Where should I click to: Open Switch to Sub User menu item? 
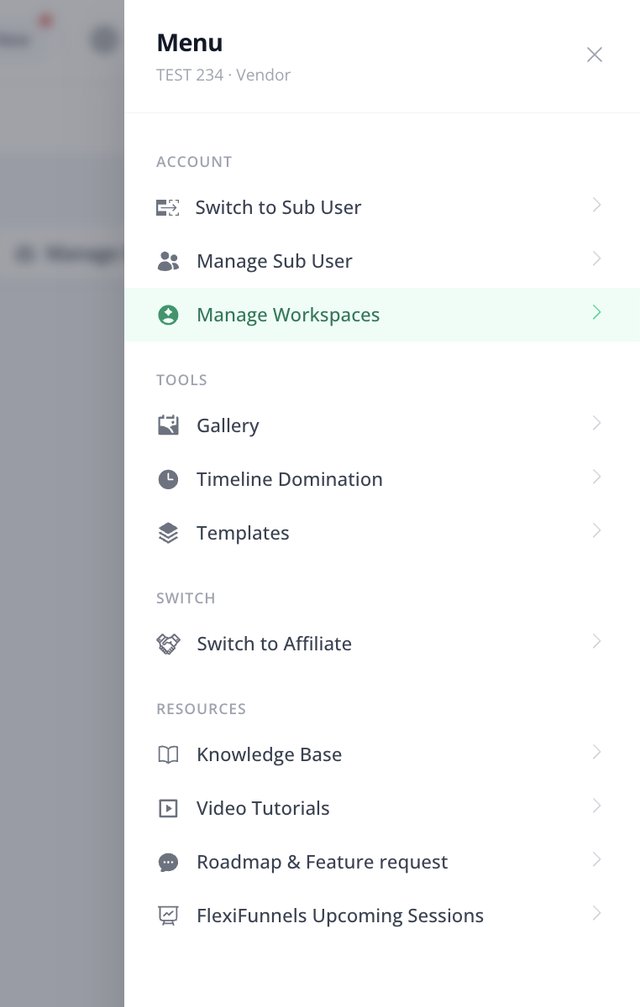coord(382,207)
